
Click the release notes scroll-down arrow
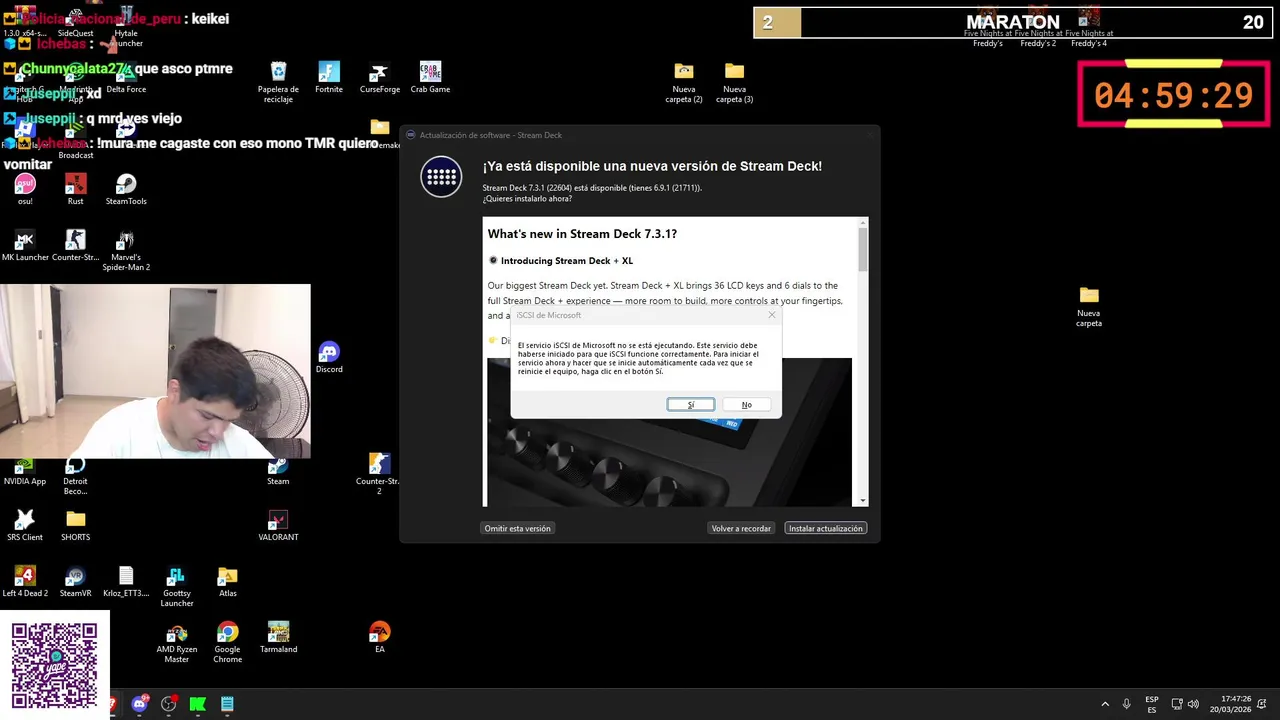[862, 500]
